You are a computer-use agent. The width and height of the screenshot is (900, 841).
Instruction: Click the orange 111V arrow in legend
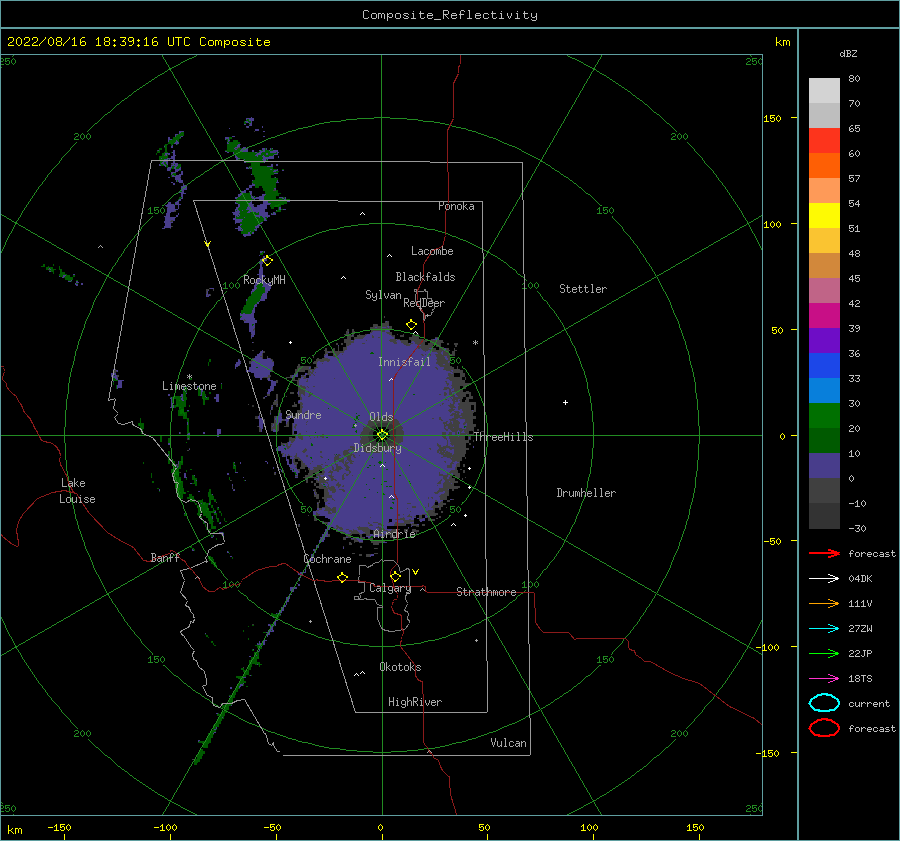(824, 603)
